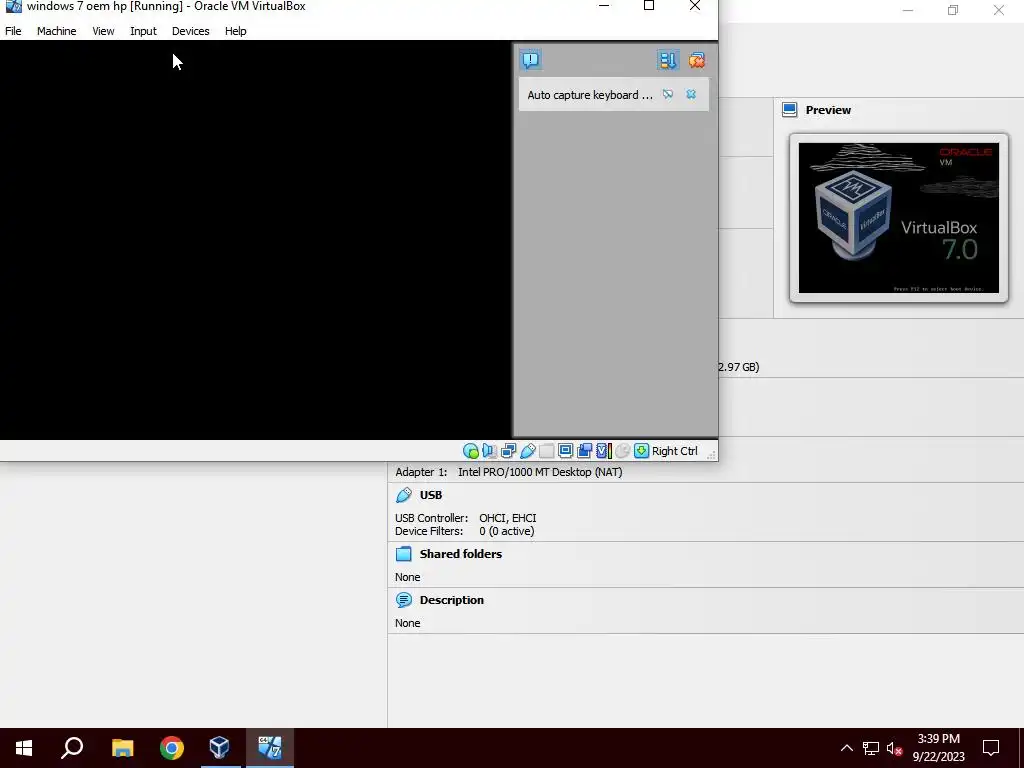1024x768 pixels.
Task: Click the Description section speech icon
Action: (404, 600)
